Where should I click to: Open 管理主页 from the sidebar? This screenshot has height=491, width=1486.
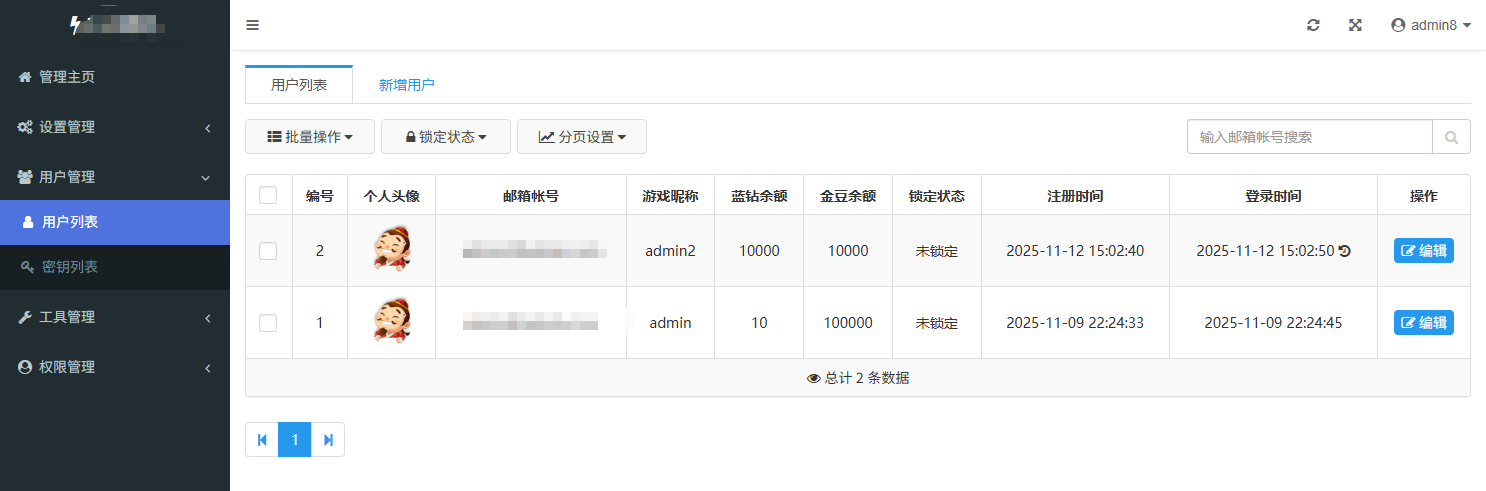(66, 77)
